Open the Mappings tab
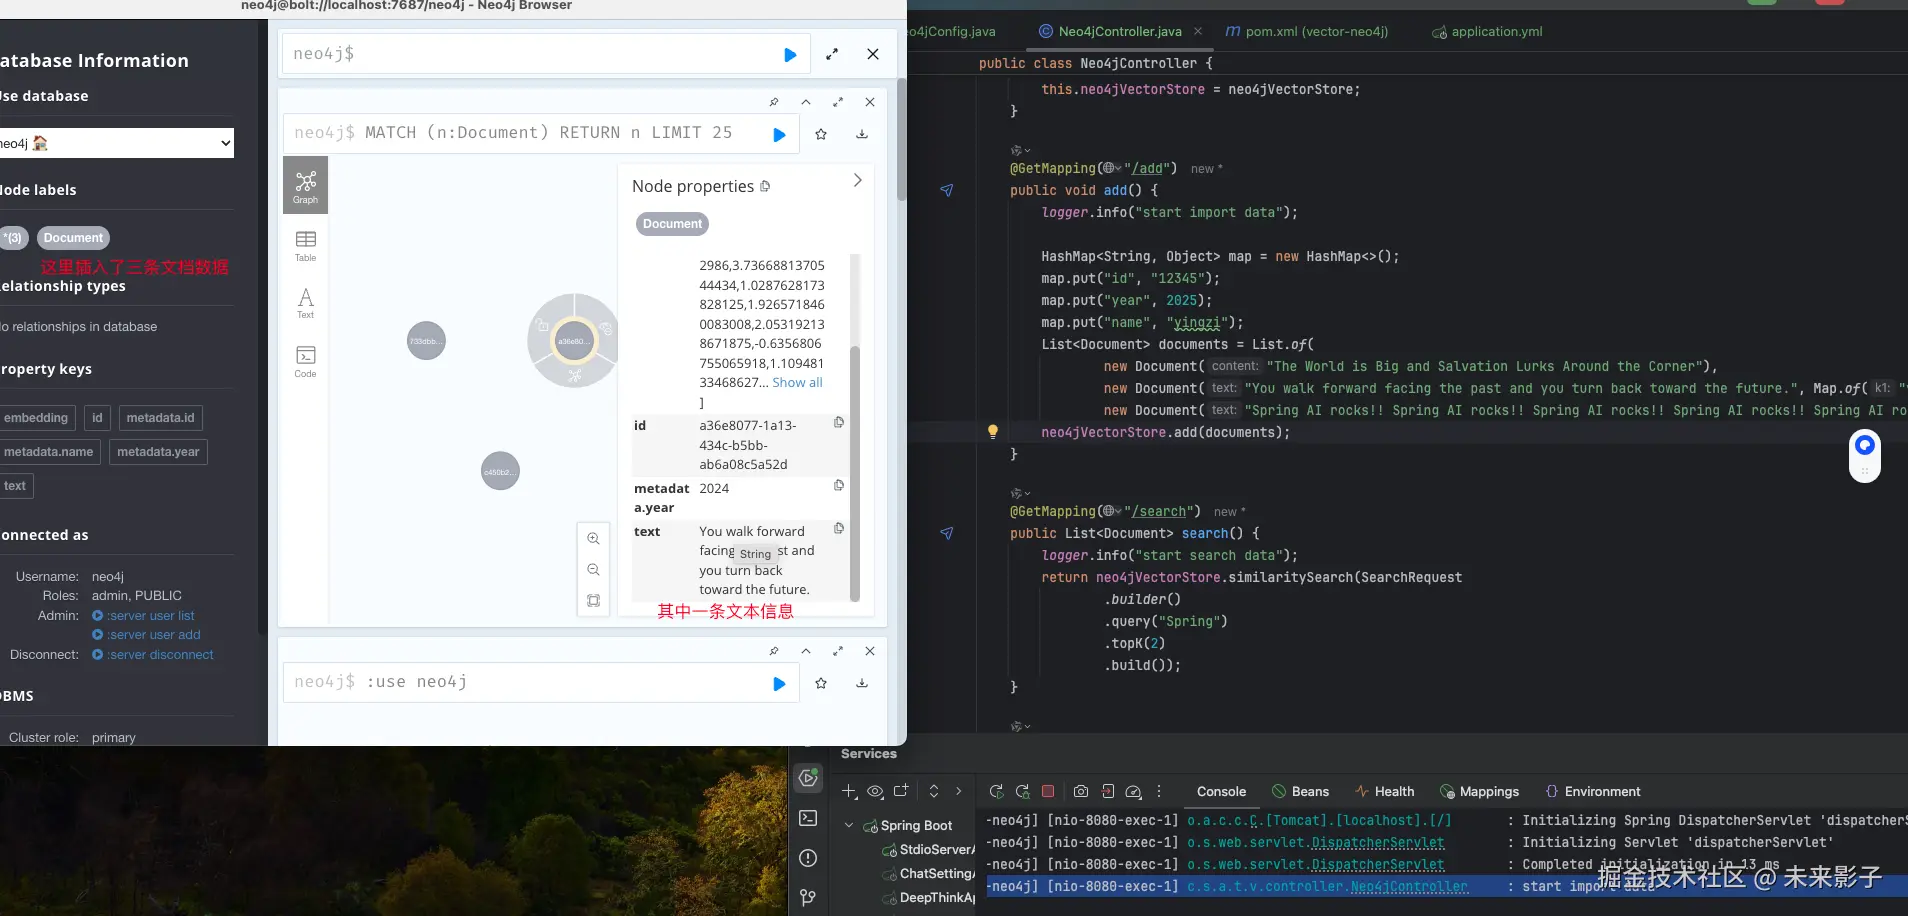 click(x=1488, y=791)
